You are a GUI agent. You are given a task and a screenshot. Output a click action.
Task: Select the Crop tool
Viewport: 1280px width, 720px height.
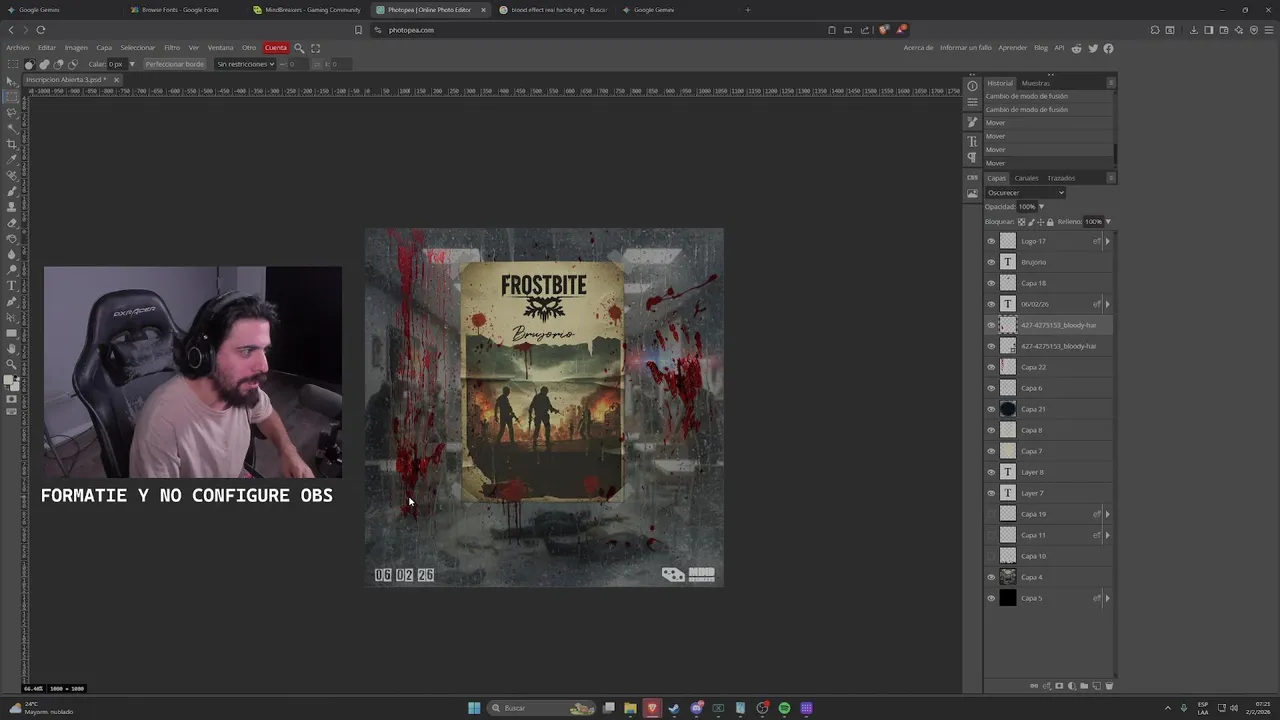[x=12, y=144]
